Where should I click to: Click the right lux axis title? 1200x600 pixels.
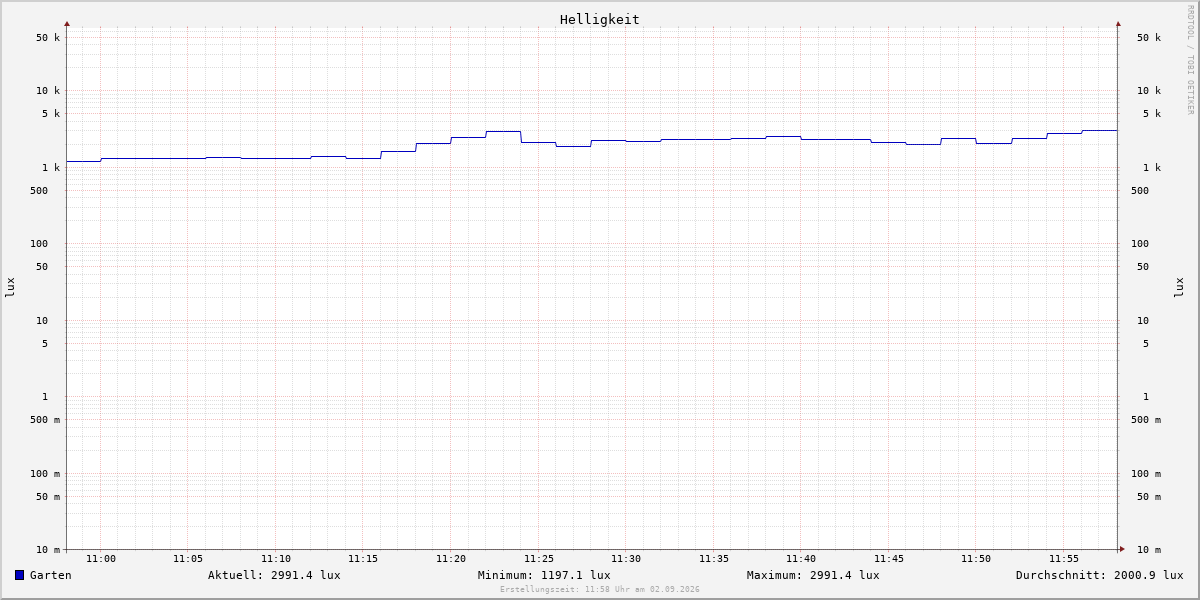(x=1180, y=287)
